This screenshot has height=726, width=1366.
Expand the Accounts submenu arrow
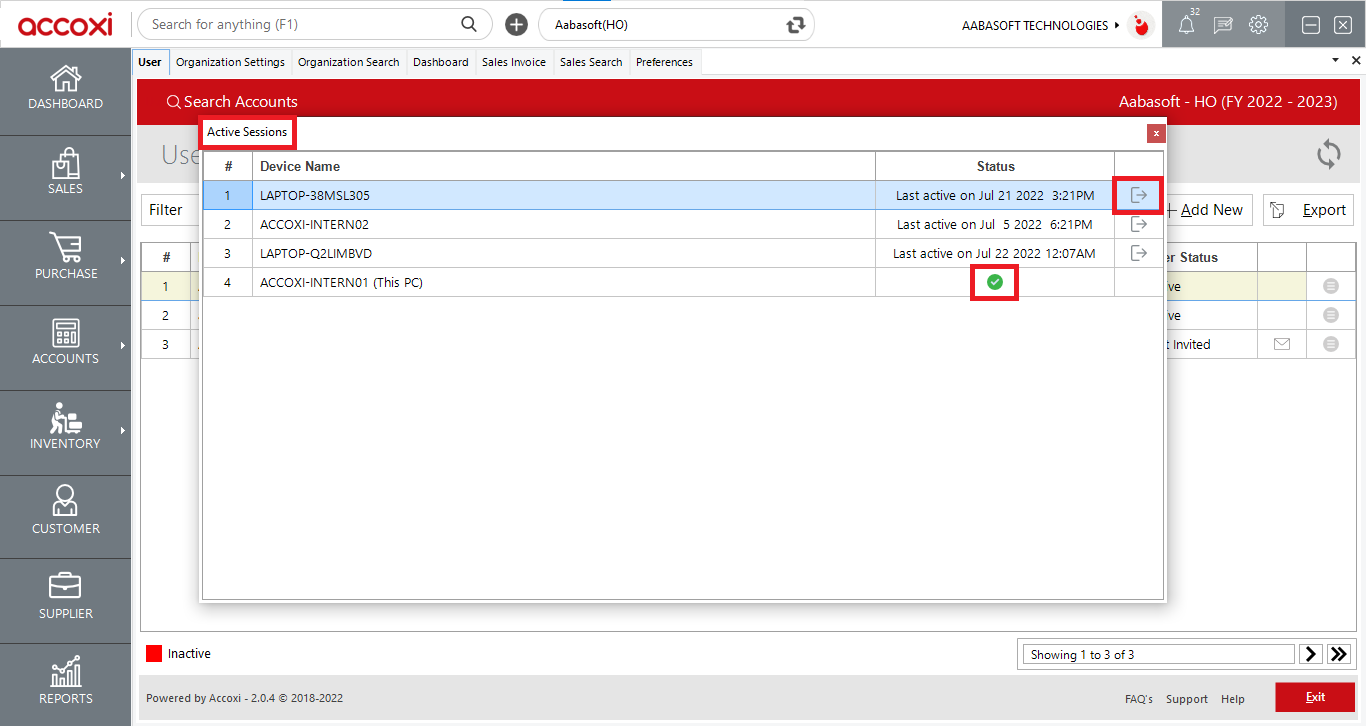[x=123, y=346]
